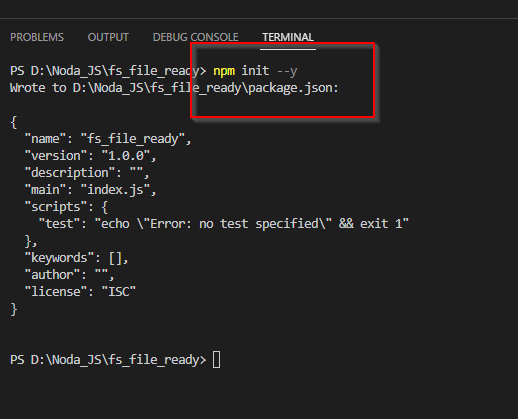Click the word init in the command

255,71
